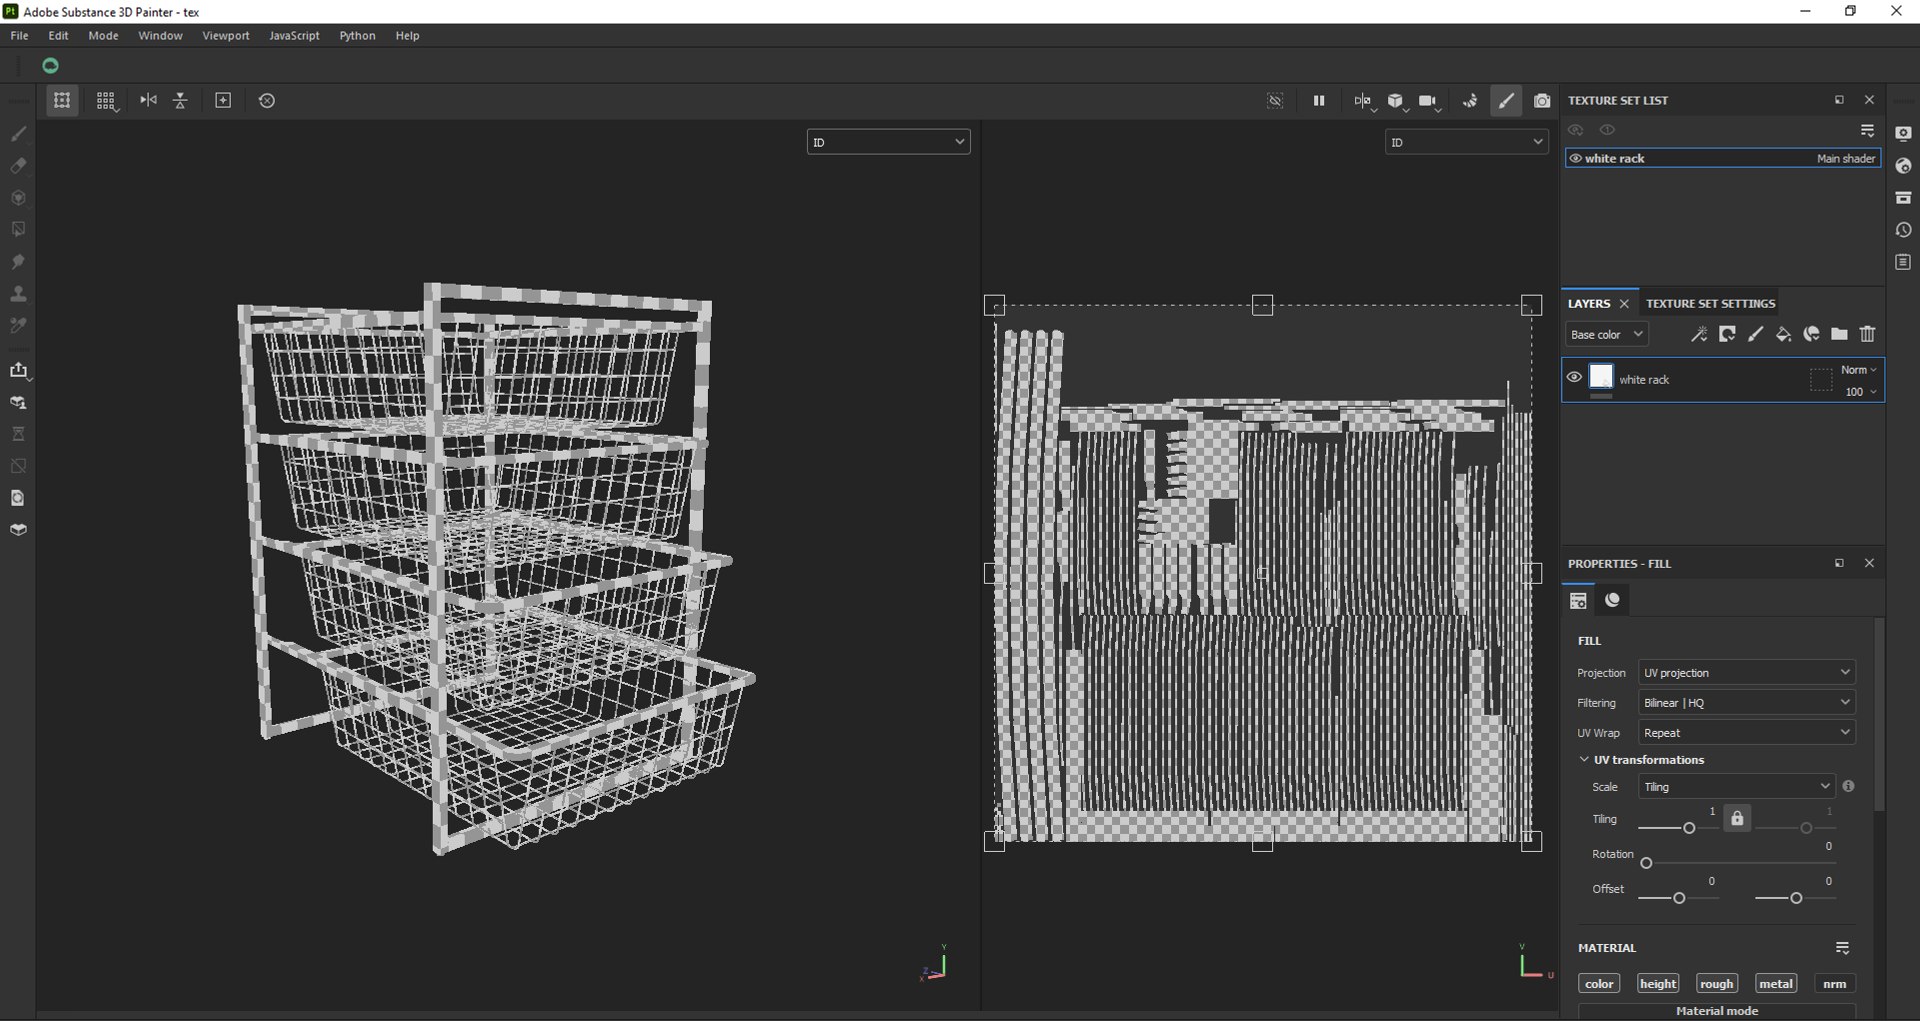Open the 3D viewport ID channel dropdown
The height and width of the screenshot is (1021, 1920).
click(x=888, y=142)
